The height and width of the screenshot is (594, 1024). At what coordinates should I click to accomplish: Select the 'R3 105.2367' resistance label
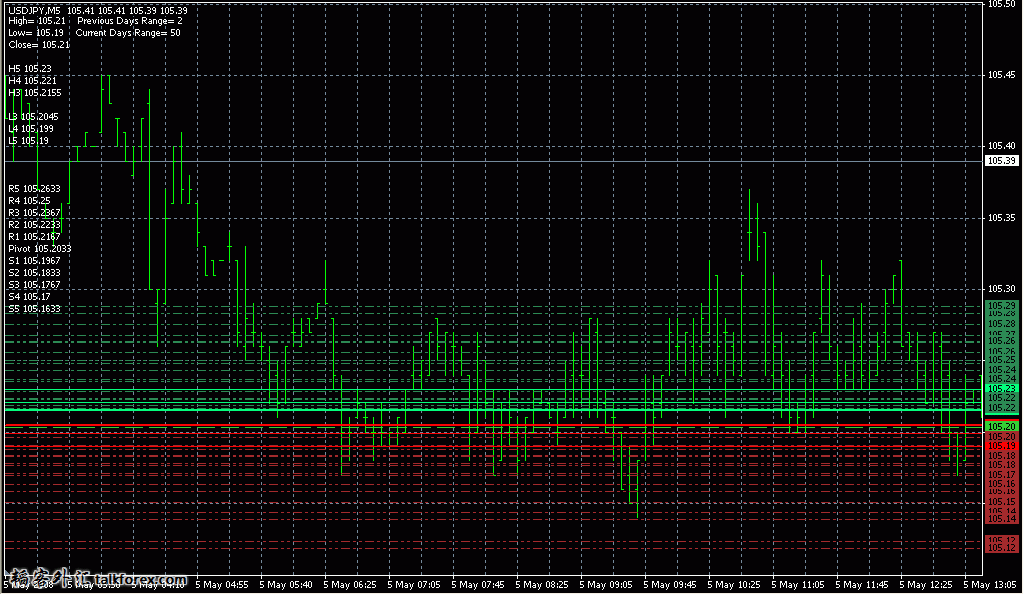pos(34,213)
